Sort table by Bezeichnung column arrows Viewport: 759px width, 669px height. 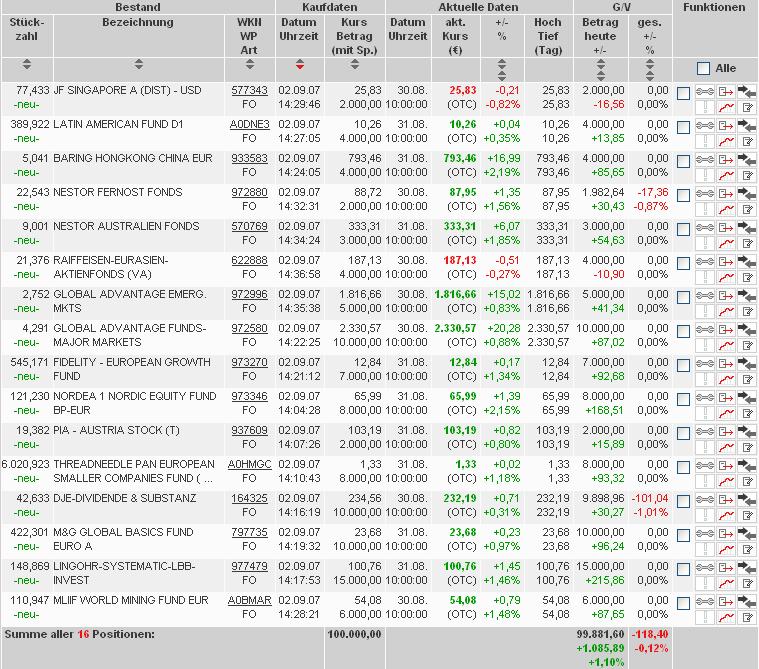(x=139, y=64)
